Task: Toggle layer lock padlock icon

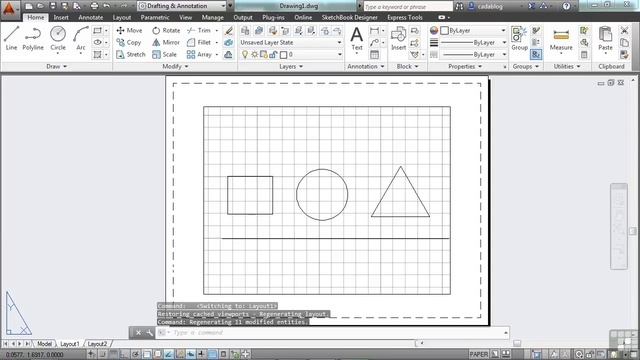Action: click(x=273, y=54)
